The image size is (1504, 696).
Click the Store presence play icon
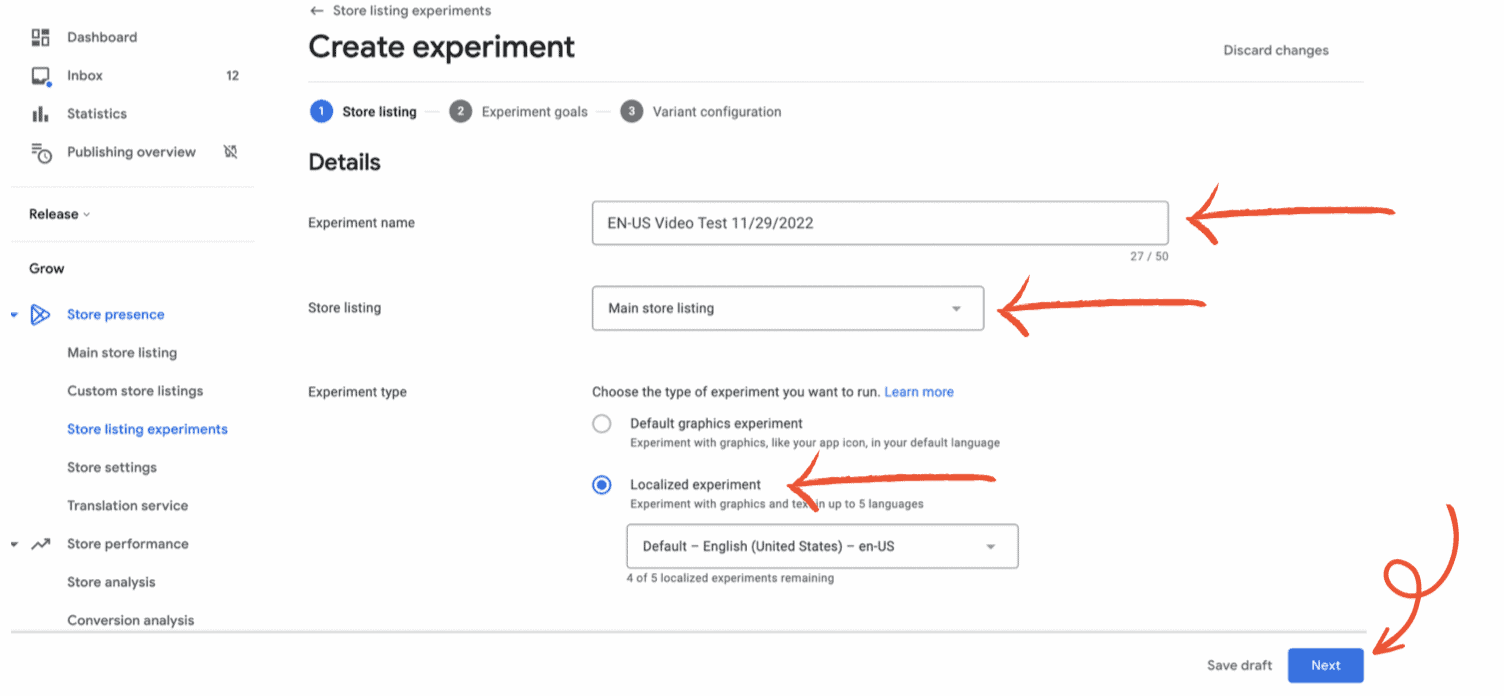tap(40, 315)
